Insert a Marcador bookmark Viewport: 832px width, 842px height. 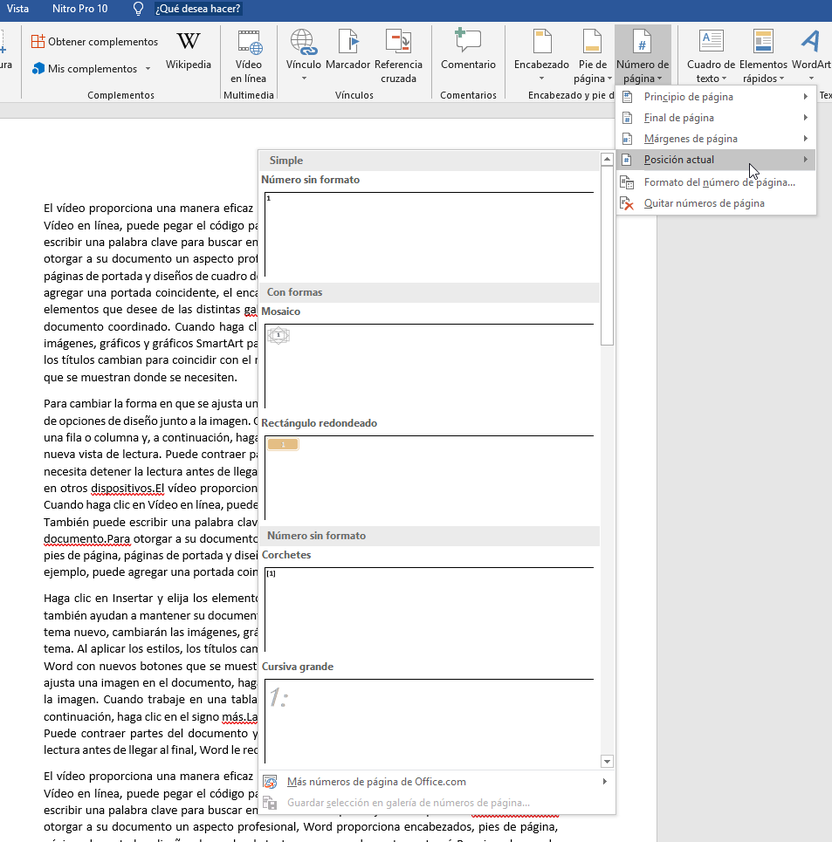pyautogui.click(x=348, y=56)
